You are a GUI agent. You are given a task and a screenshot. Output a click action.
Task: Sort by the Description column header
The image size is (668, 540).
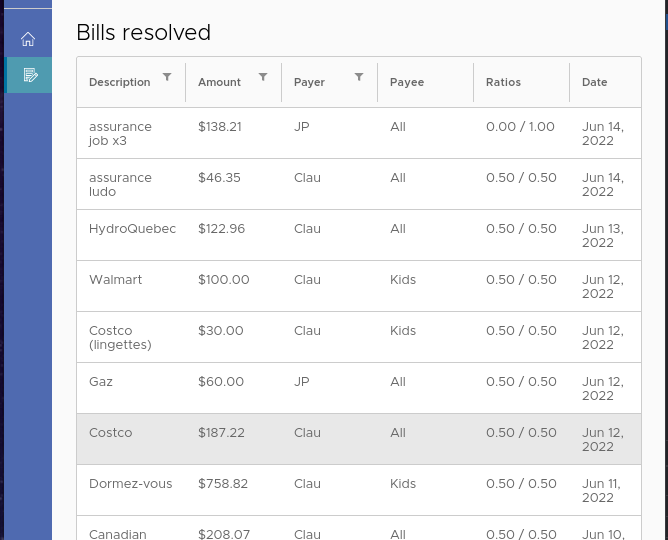click(x=120, y=83)
